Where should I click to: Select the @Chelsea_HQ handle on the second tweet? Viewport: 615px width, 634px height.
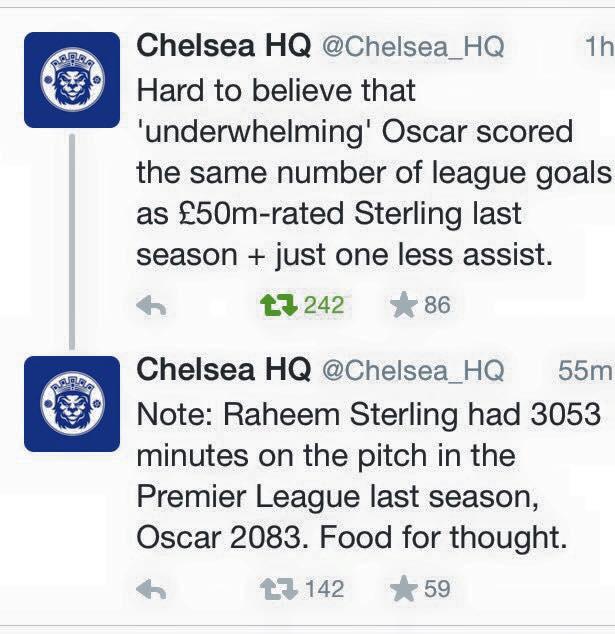tap(413, 371)
